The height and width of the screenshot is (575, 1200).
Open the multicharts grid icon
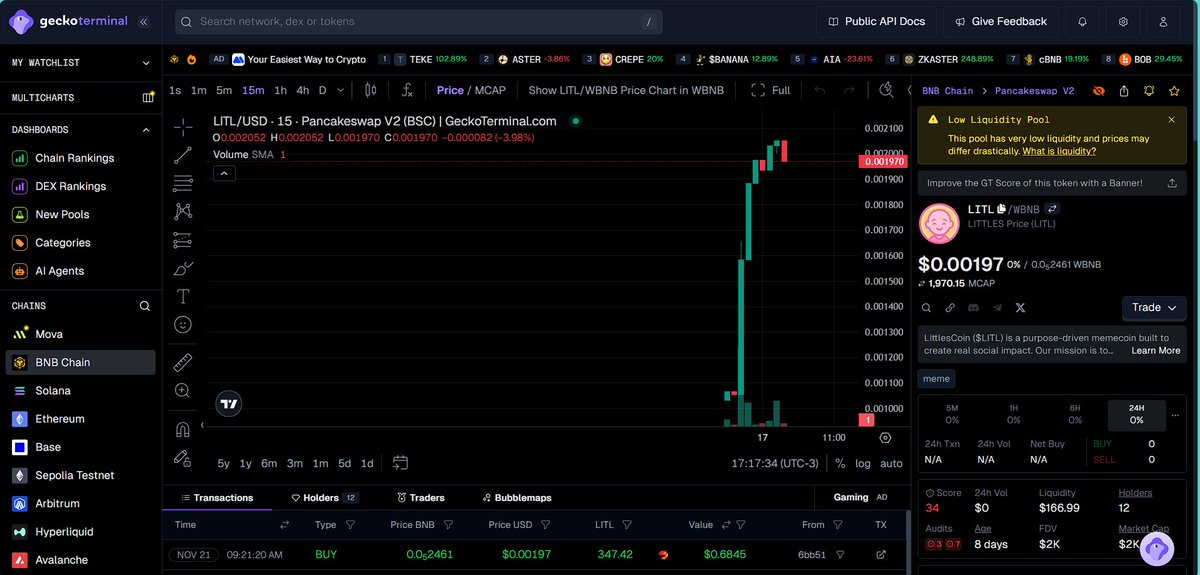[148, 98]
